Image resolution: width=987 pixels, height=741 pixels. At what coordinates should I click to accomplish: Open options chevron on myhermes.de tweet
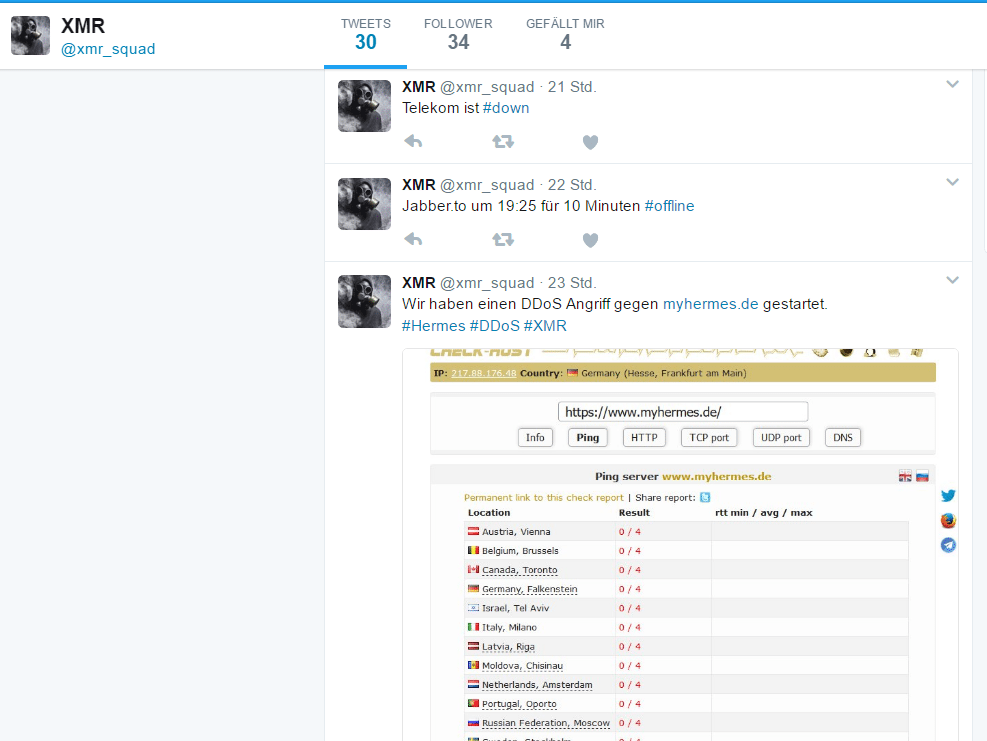click(x=952, y=280)
